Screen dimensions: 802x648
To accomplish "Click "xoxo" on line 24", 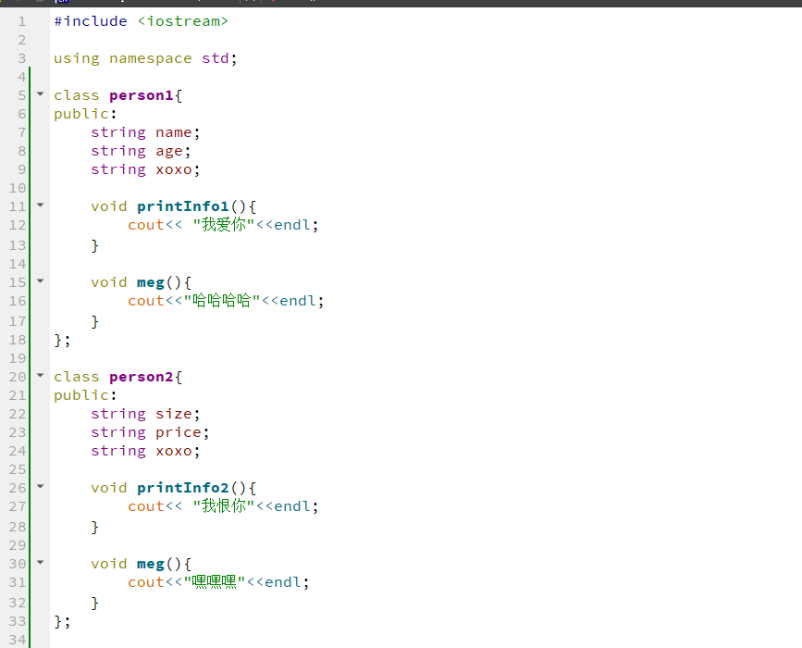I will [174, 451].
